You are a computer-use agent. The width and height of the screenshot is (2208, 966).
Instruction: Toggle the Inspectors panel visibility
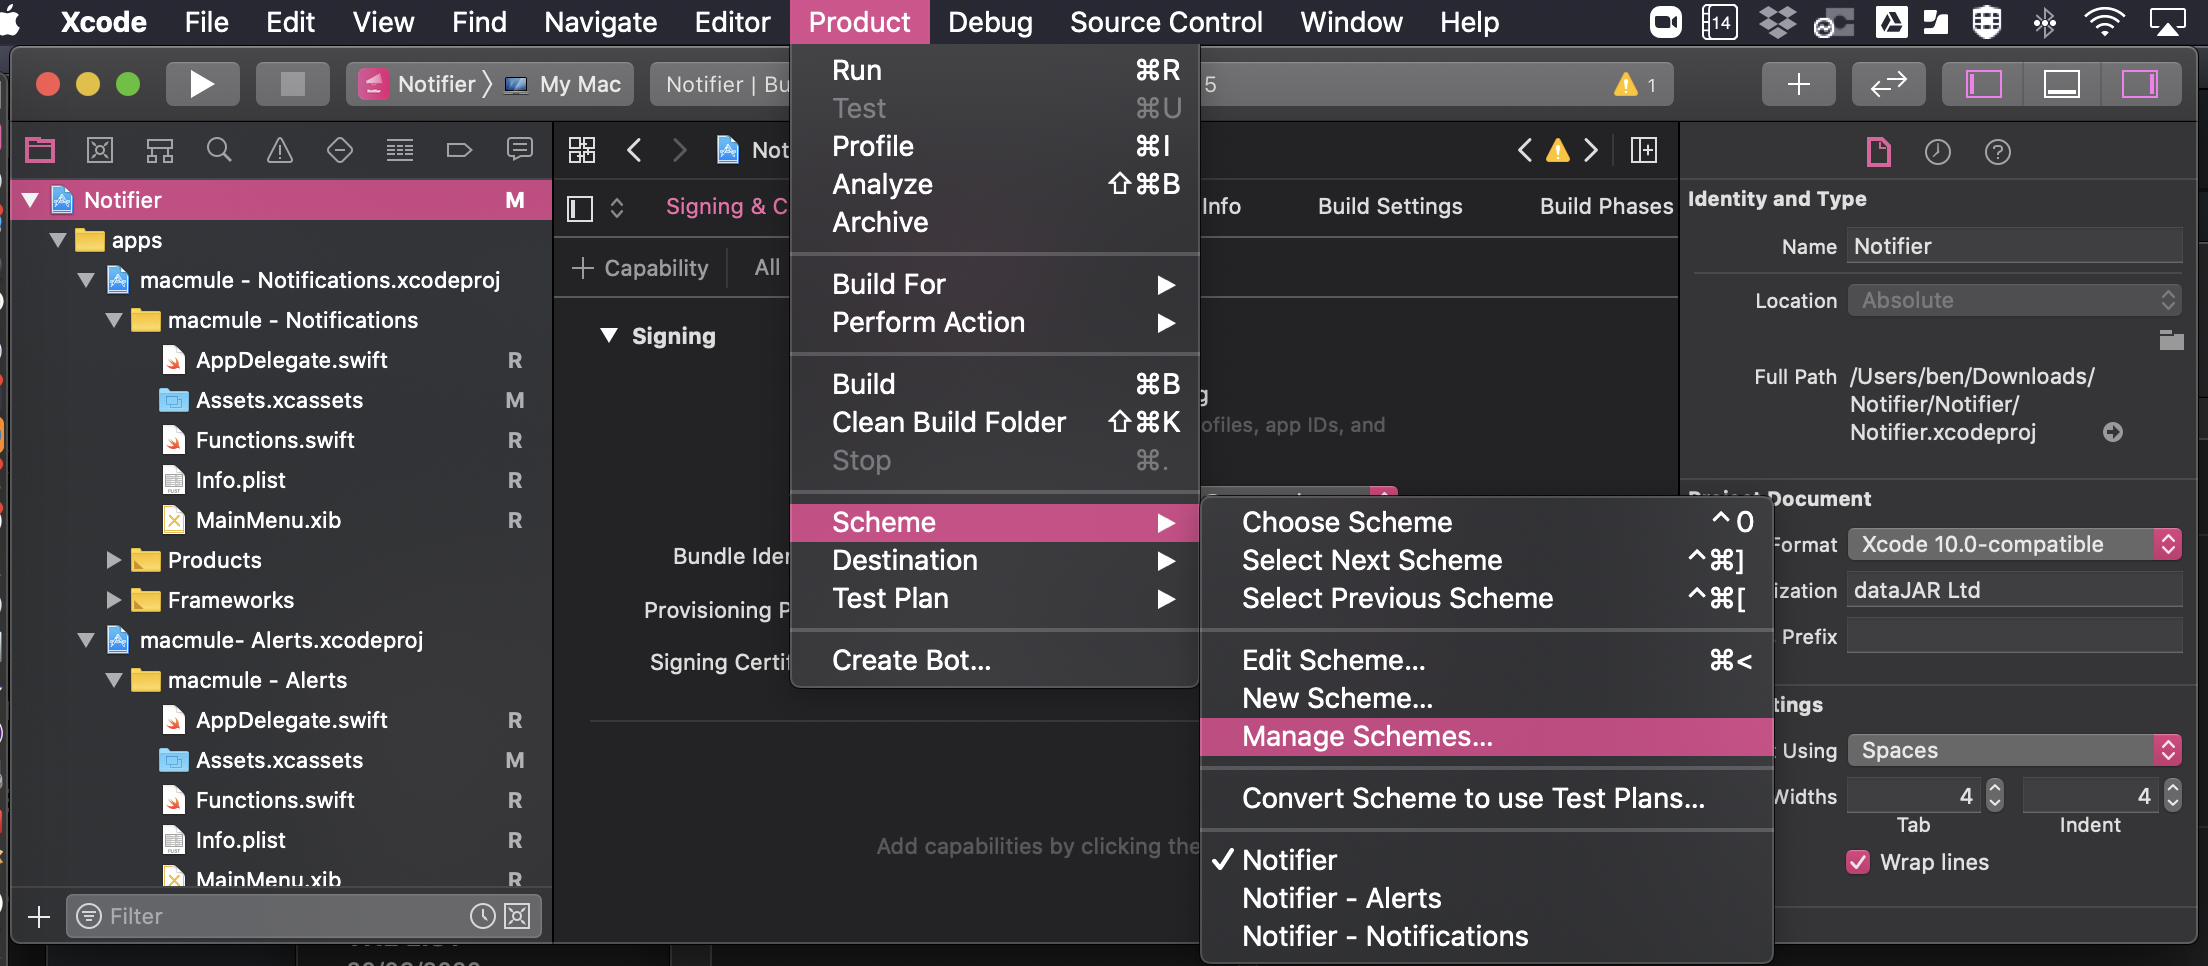2139,84
